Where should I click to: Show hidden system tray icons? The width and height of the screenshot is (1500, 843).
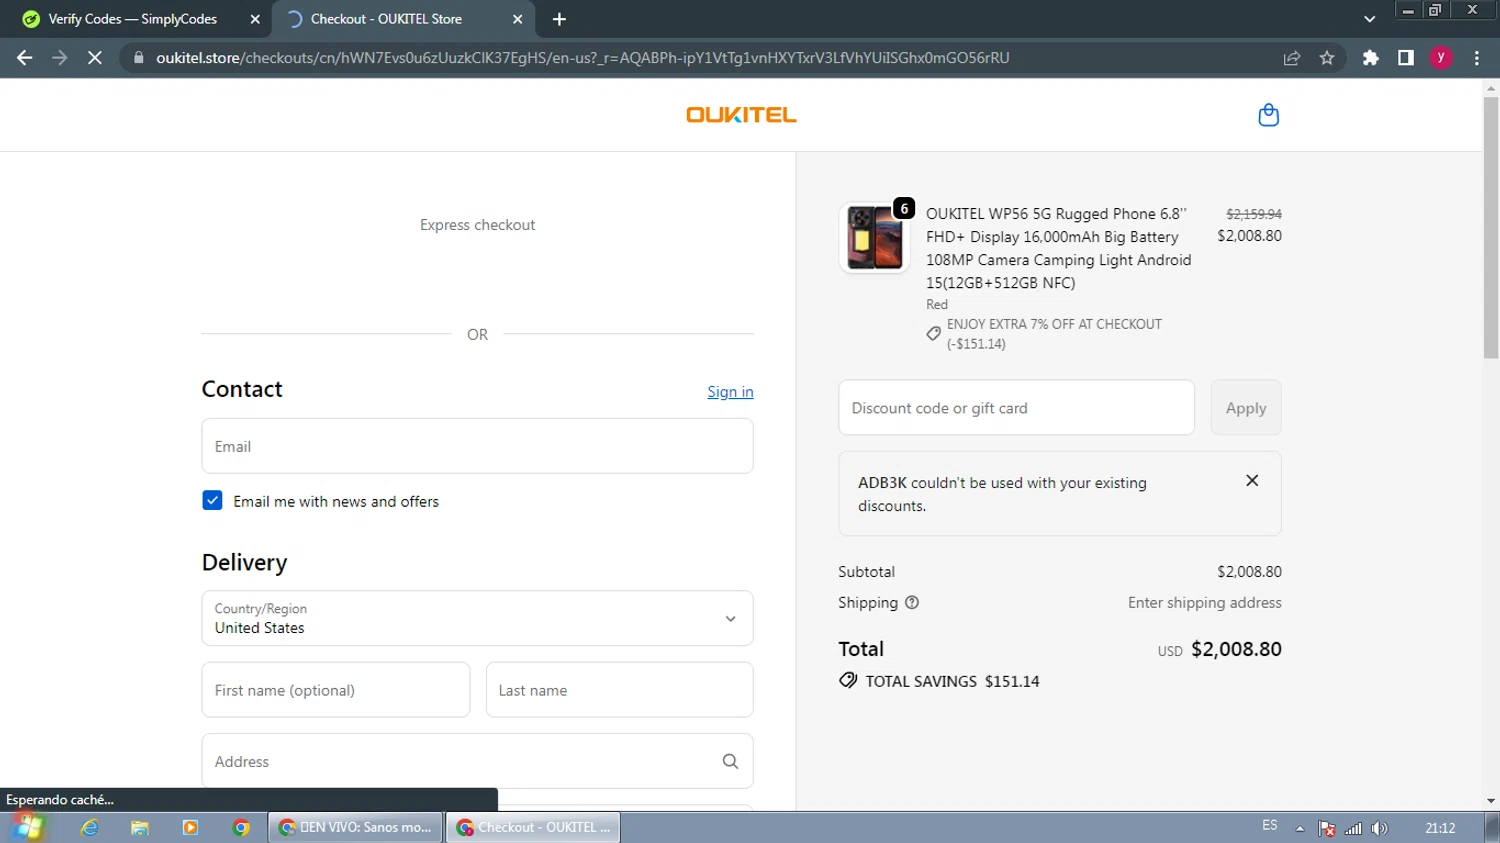[1300, 828]
